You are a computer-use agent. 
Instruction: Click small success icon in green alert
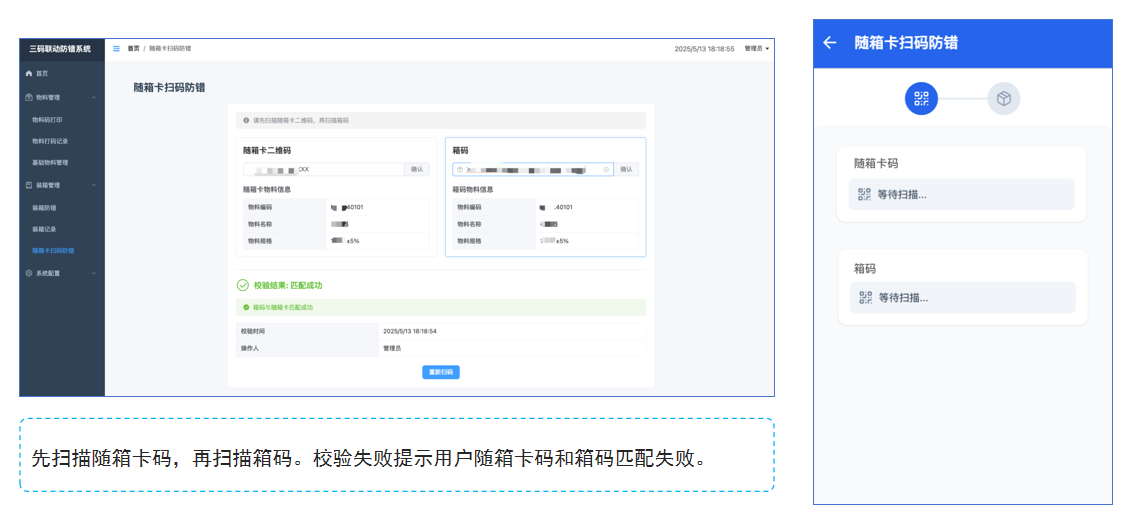[x=245, y=307]
